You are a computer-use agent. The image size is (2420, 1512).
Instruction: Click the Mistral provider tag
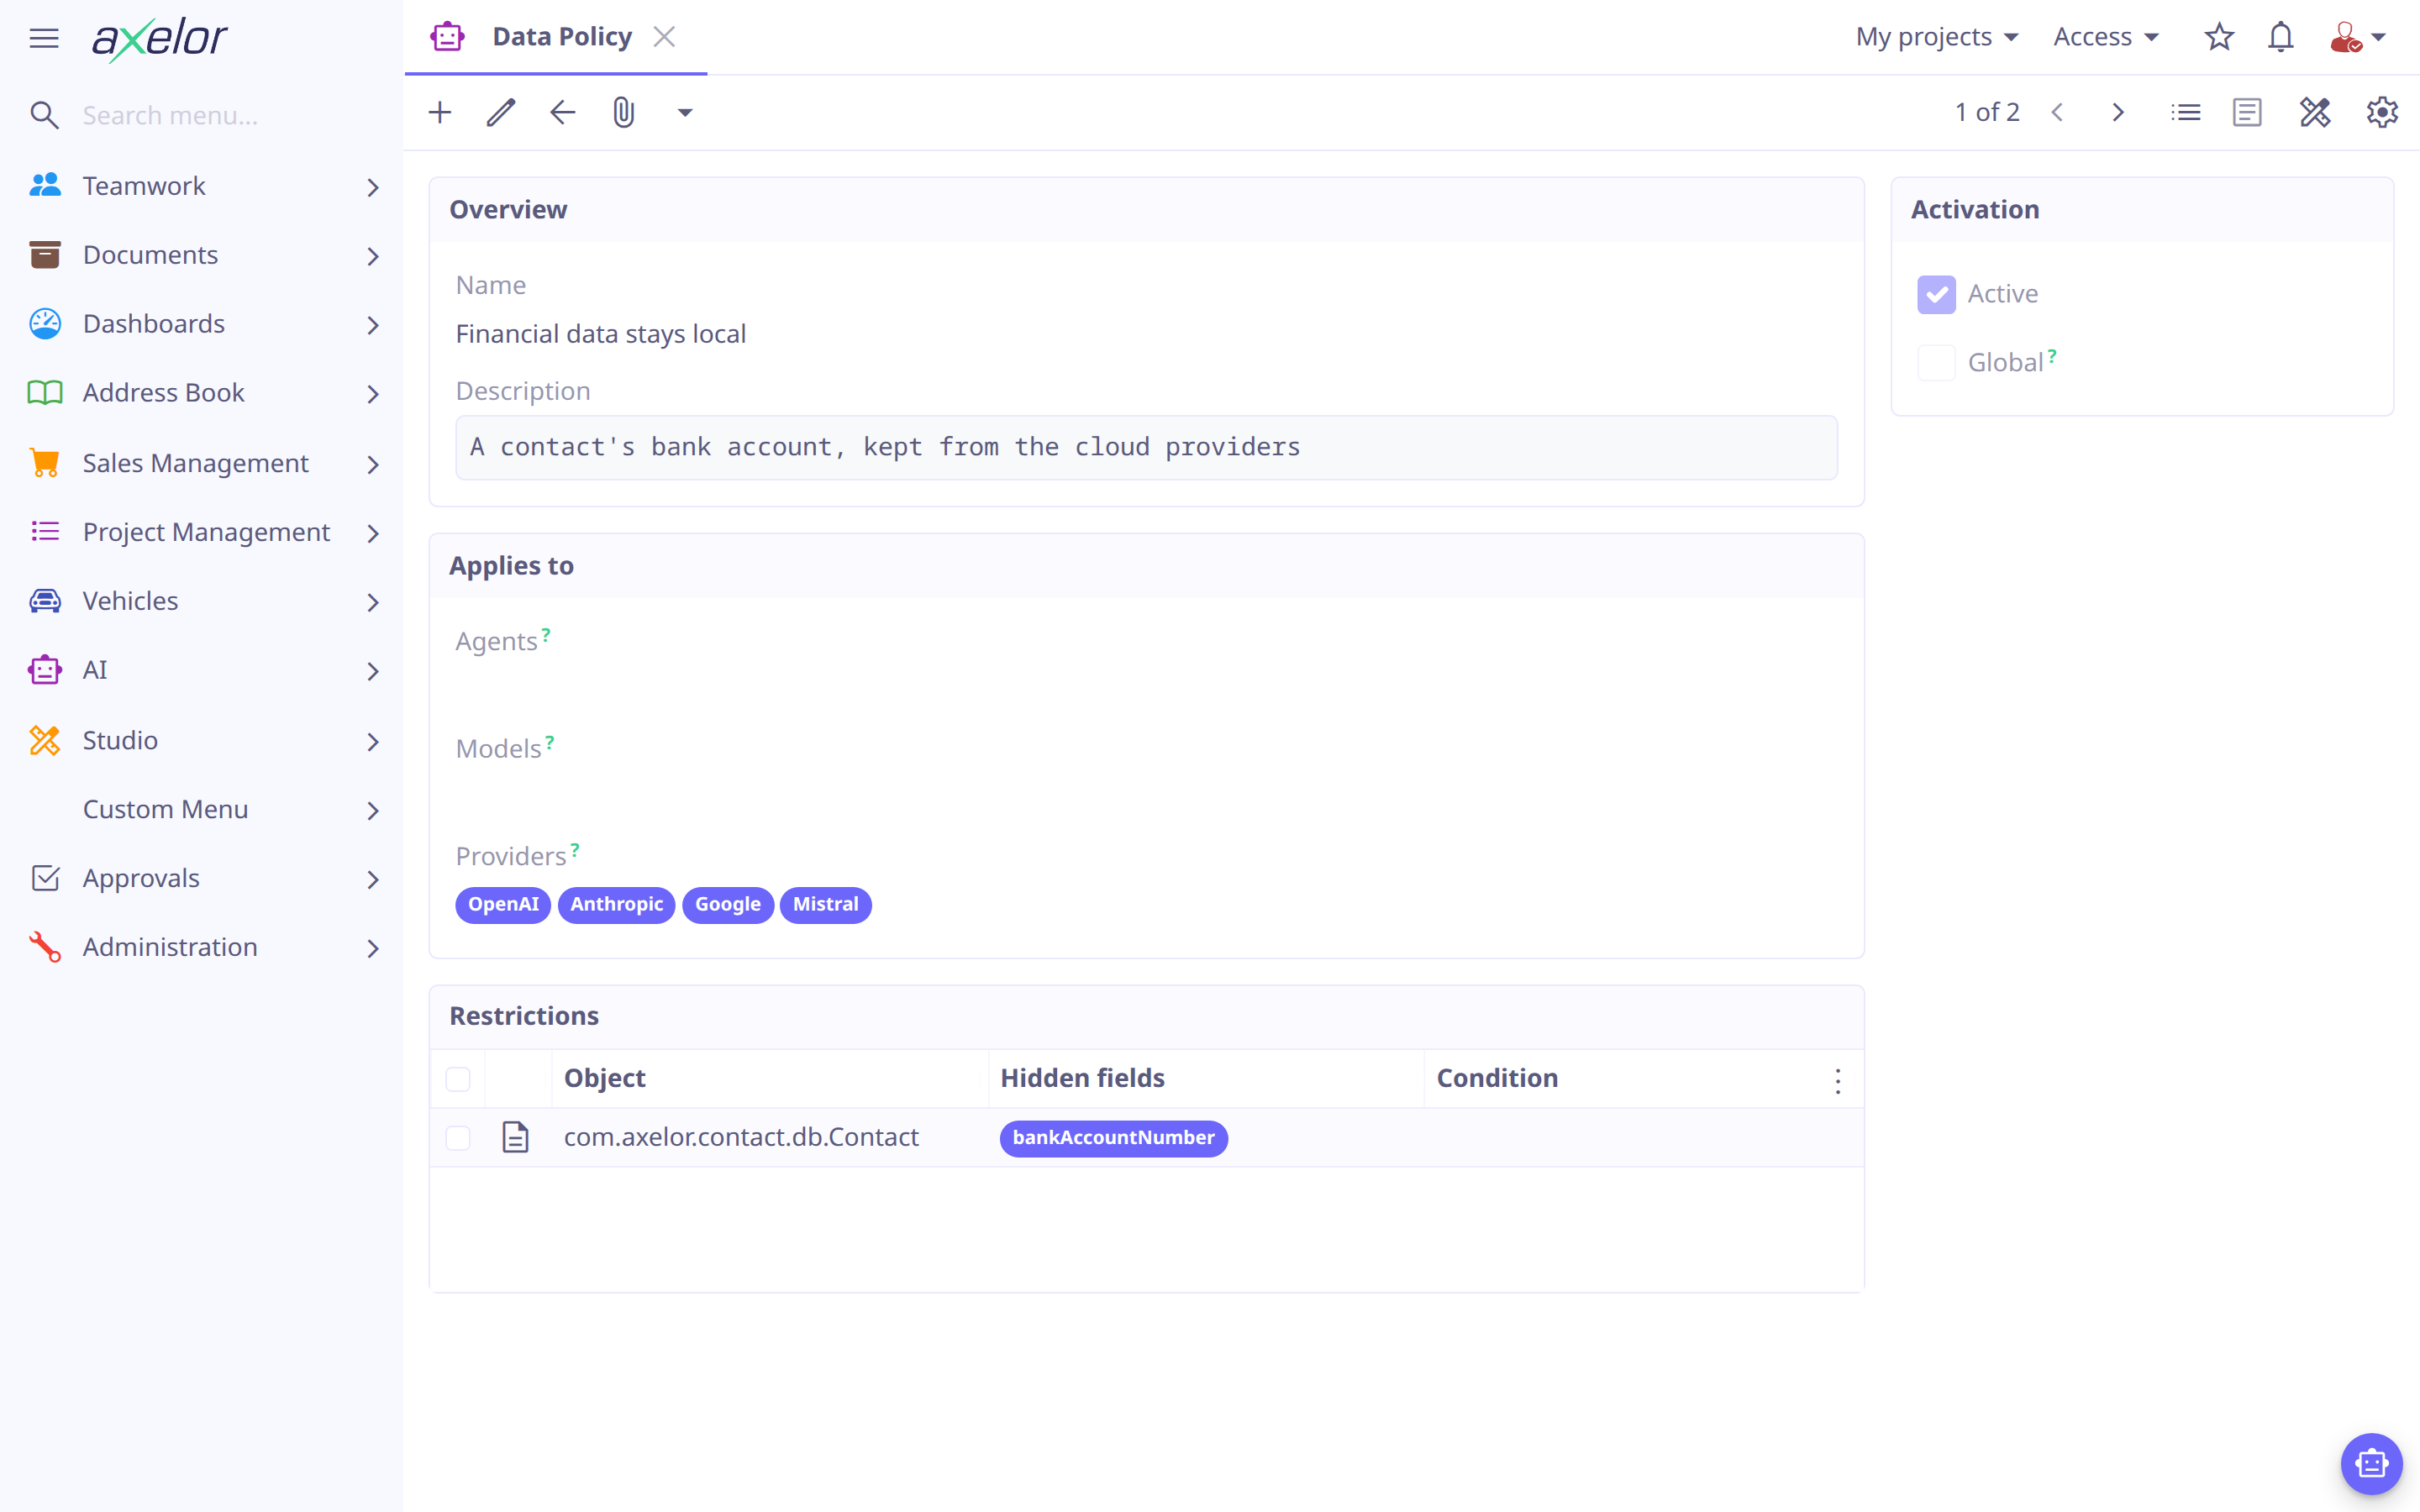coord(825,904)
